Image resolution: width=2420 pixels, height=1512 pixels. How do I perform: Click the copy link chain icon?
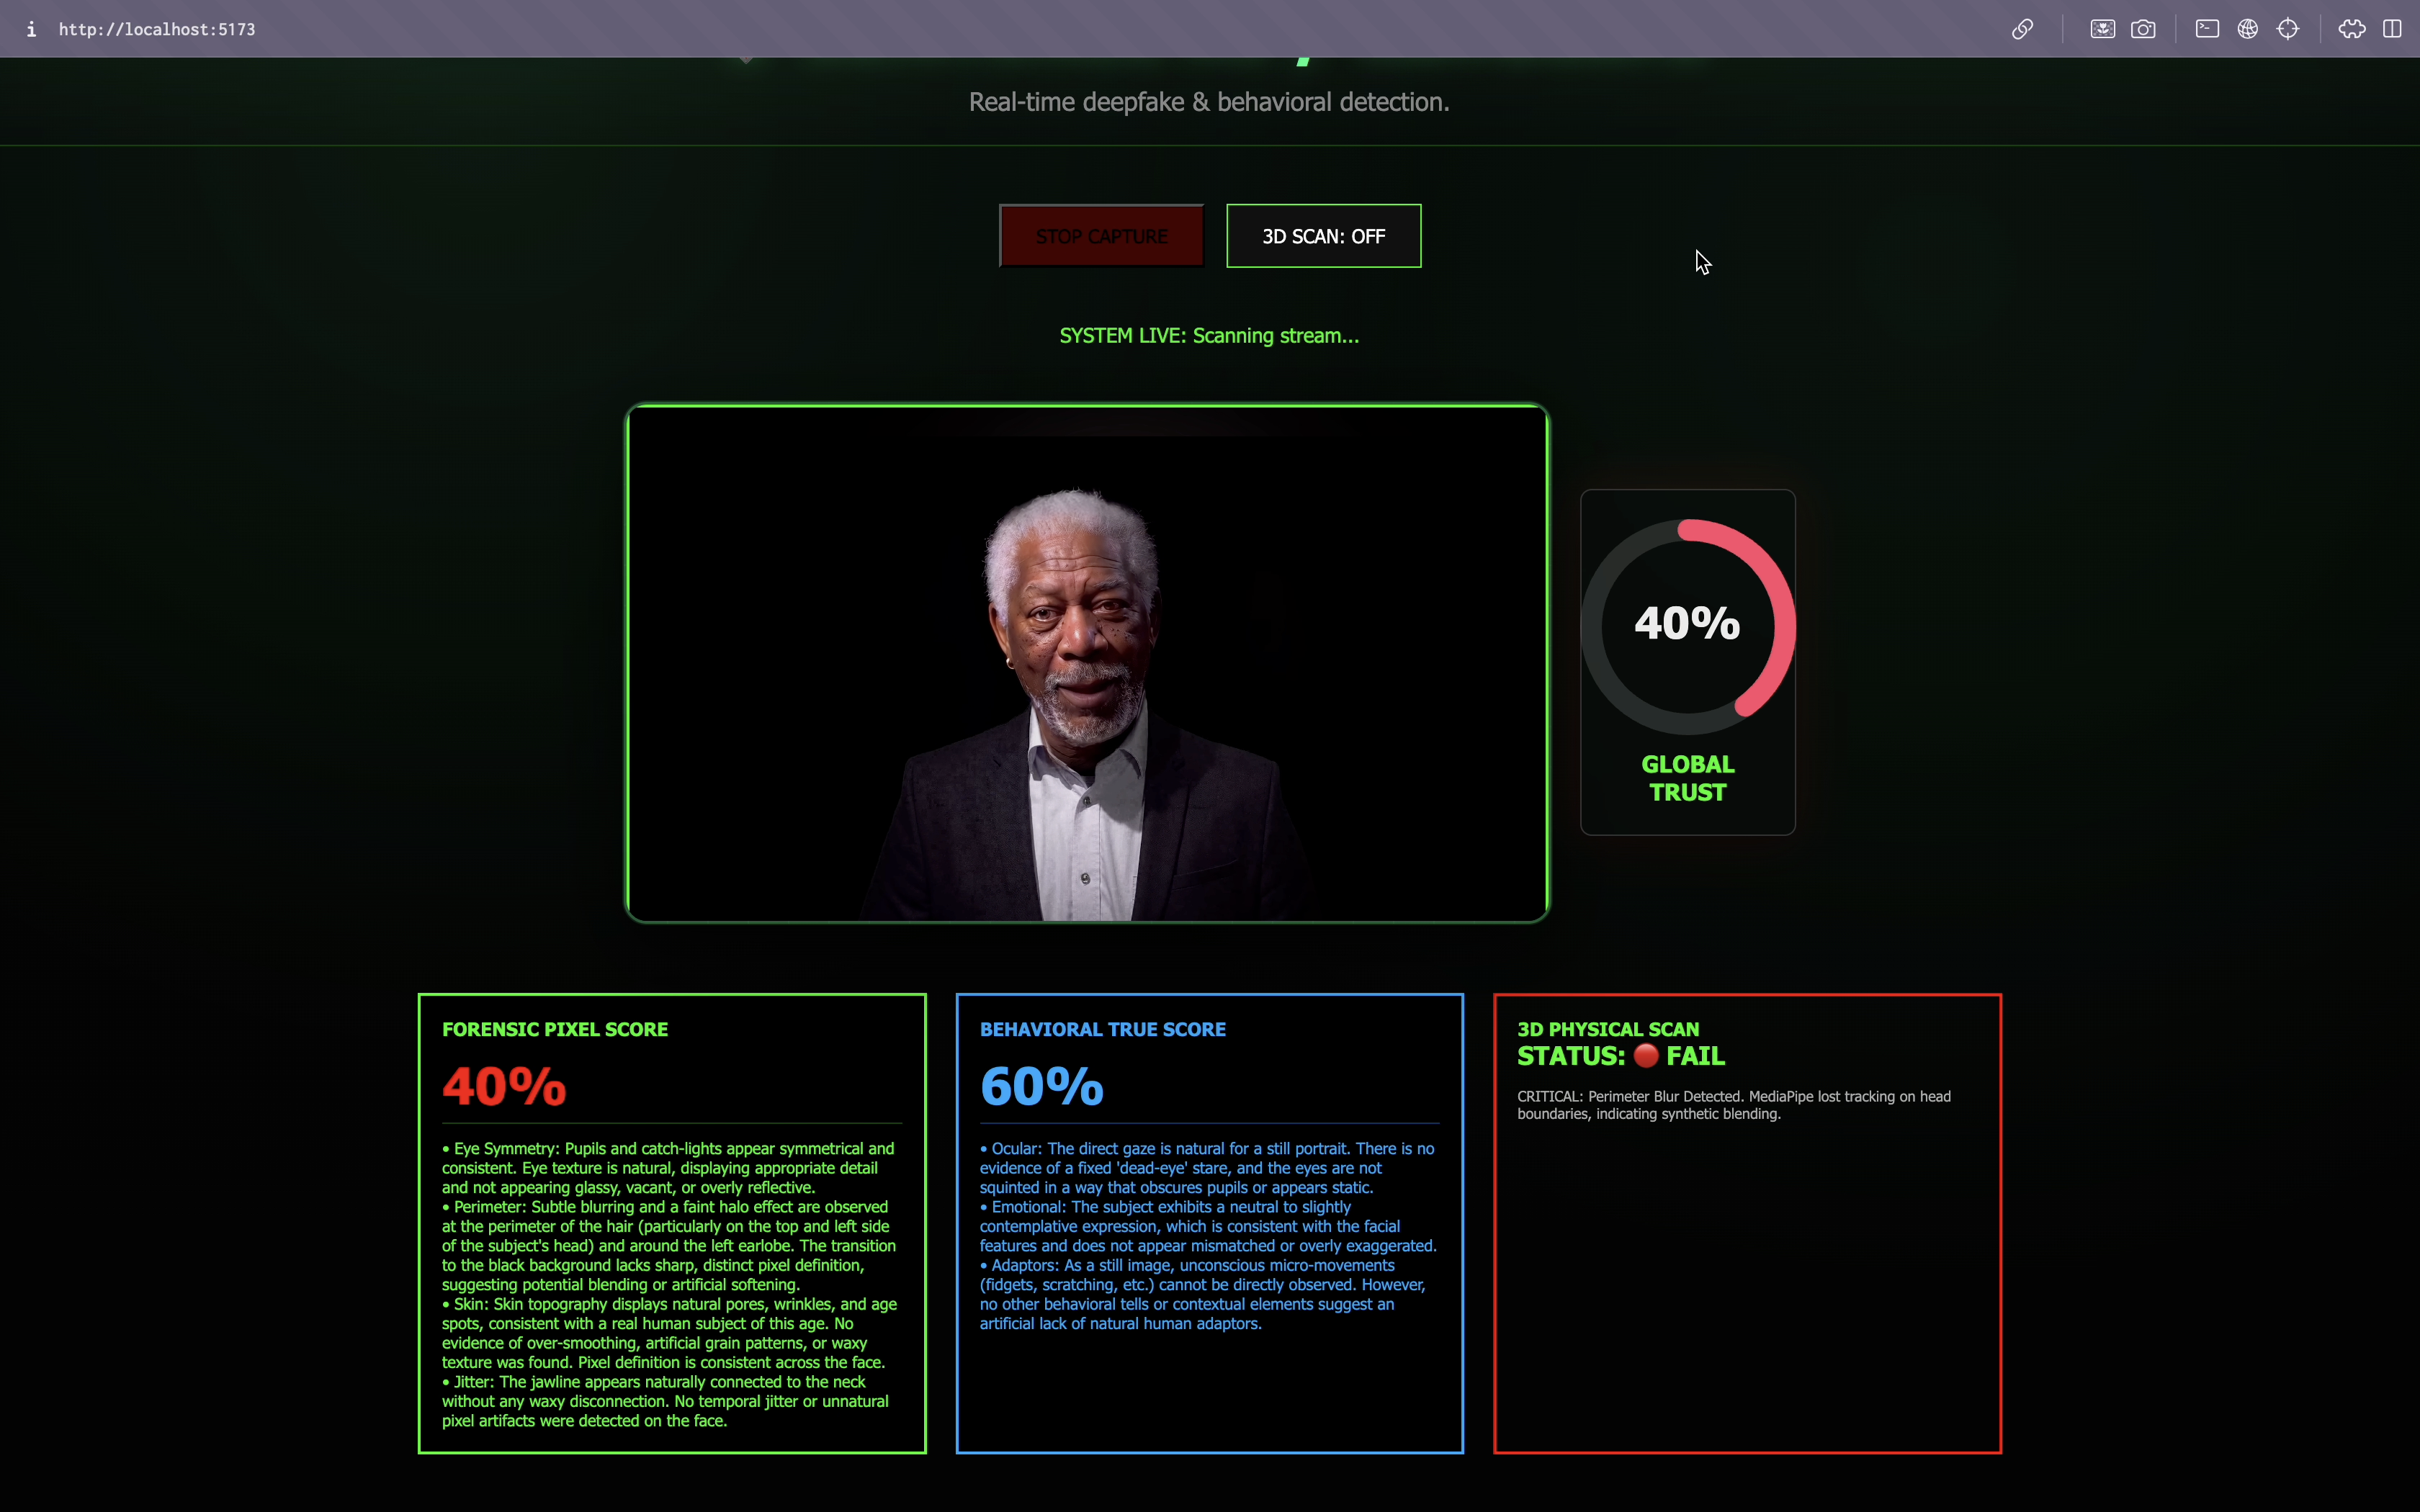click(x=2022, y=29)
